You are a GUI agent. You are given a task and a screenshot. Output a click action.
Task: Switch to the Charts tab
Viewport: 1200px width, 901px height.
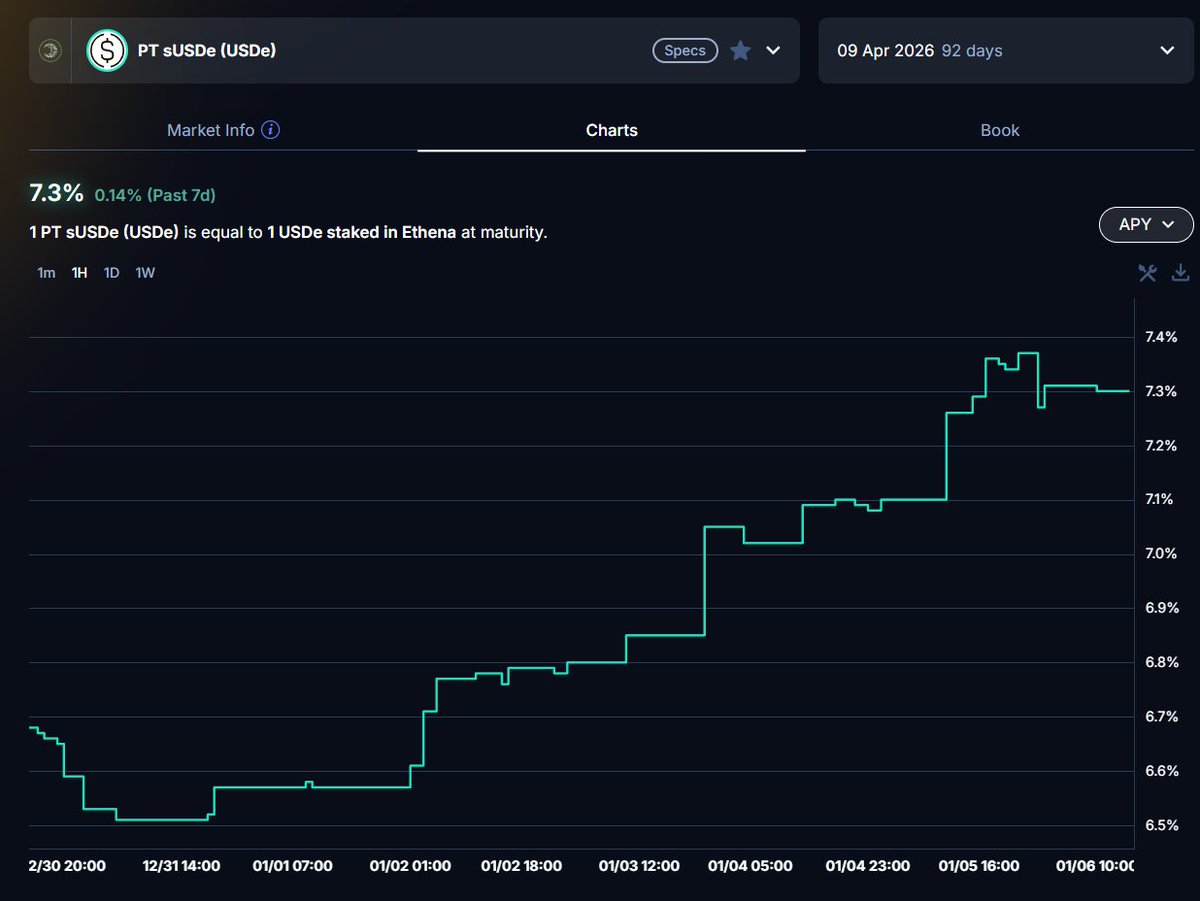click(x=611, y=130)
